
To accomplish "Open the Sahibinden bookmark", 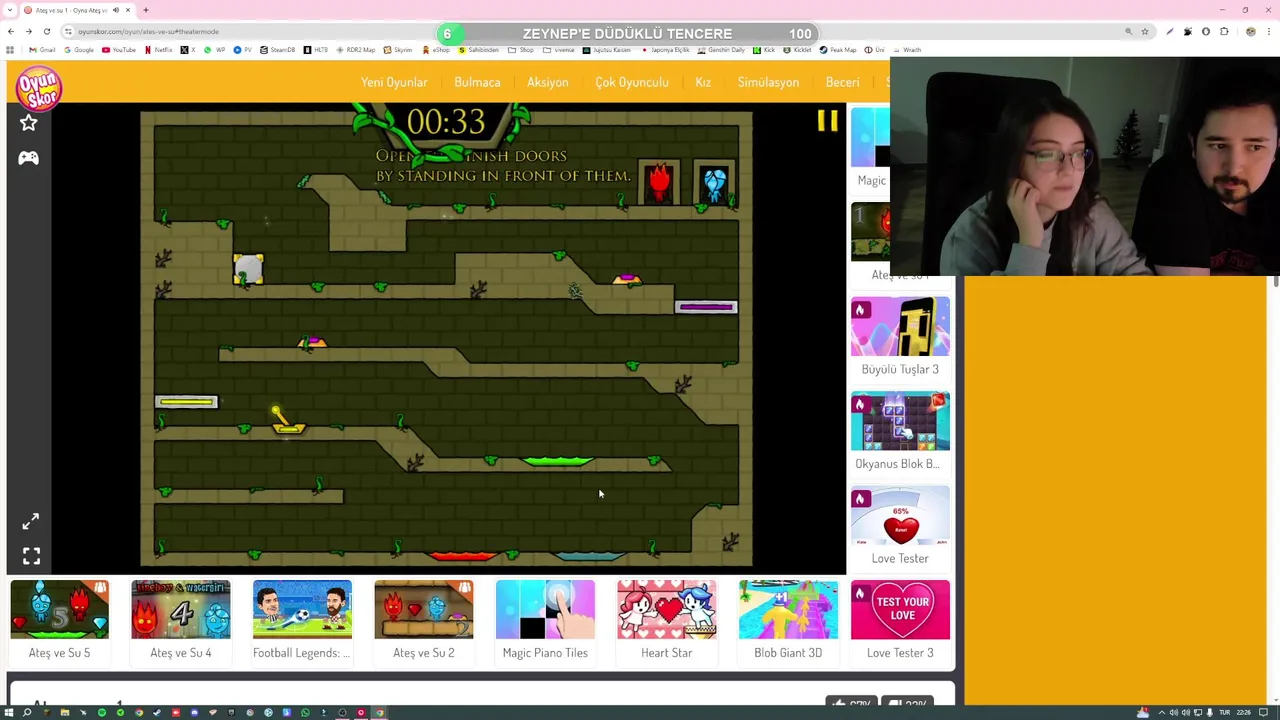I will coord(478,50).
